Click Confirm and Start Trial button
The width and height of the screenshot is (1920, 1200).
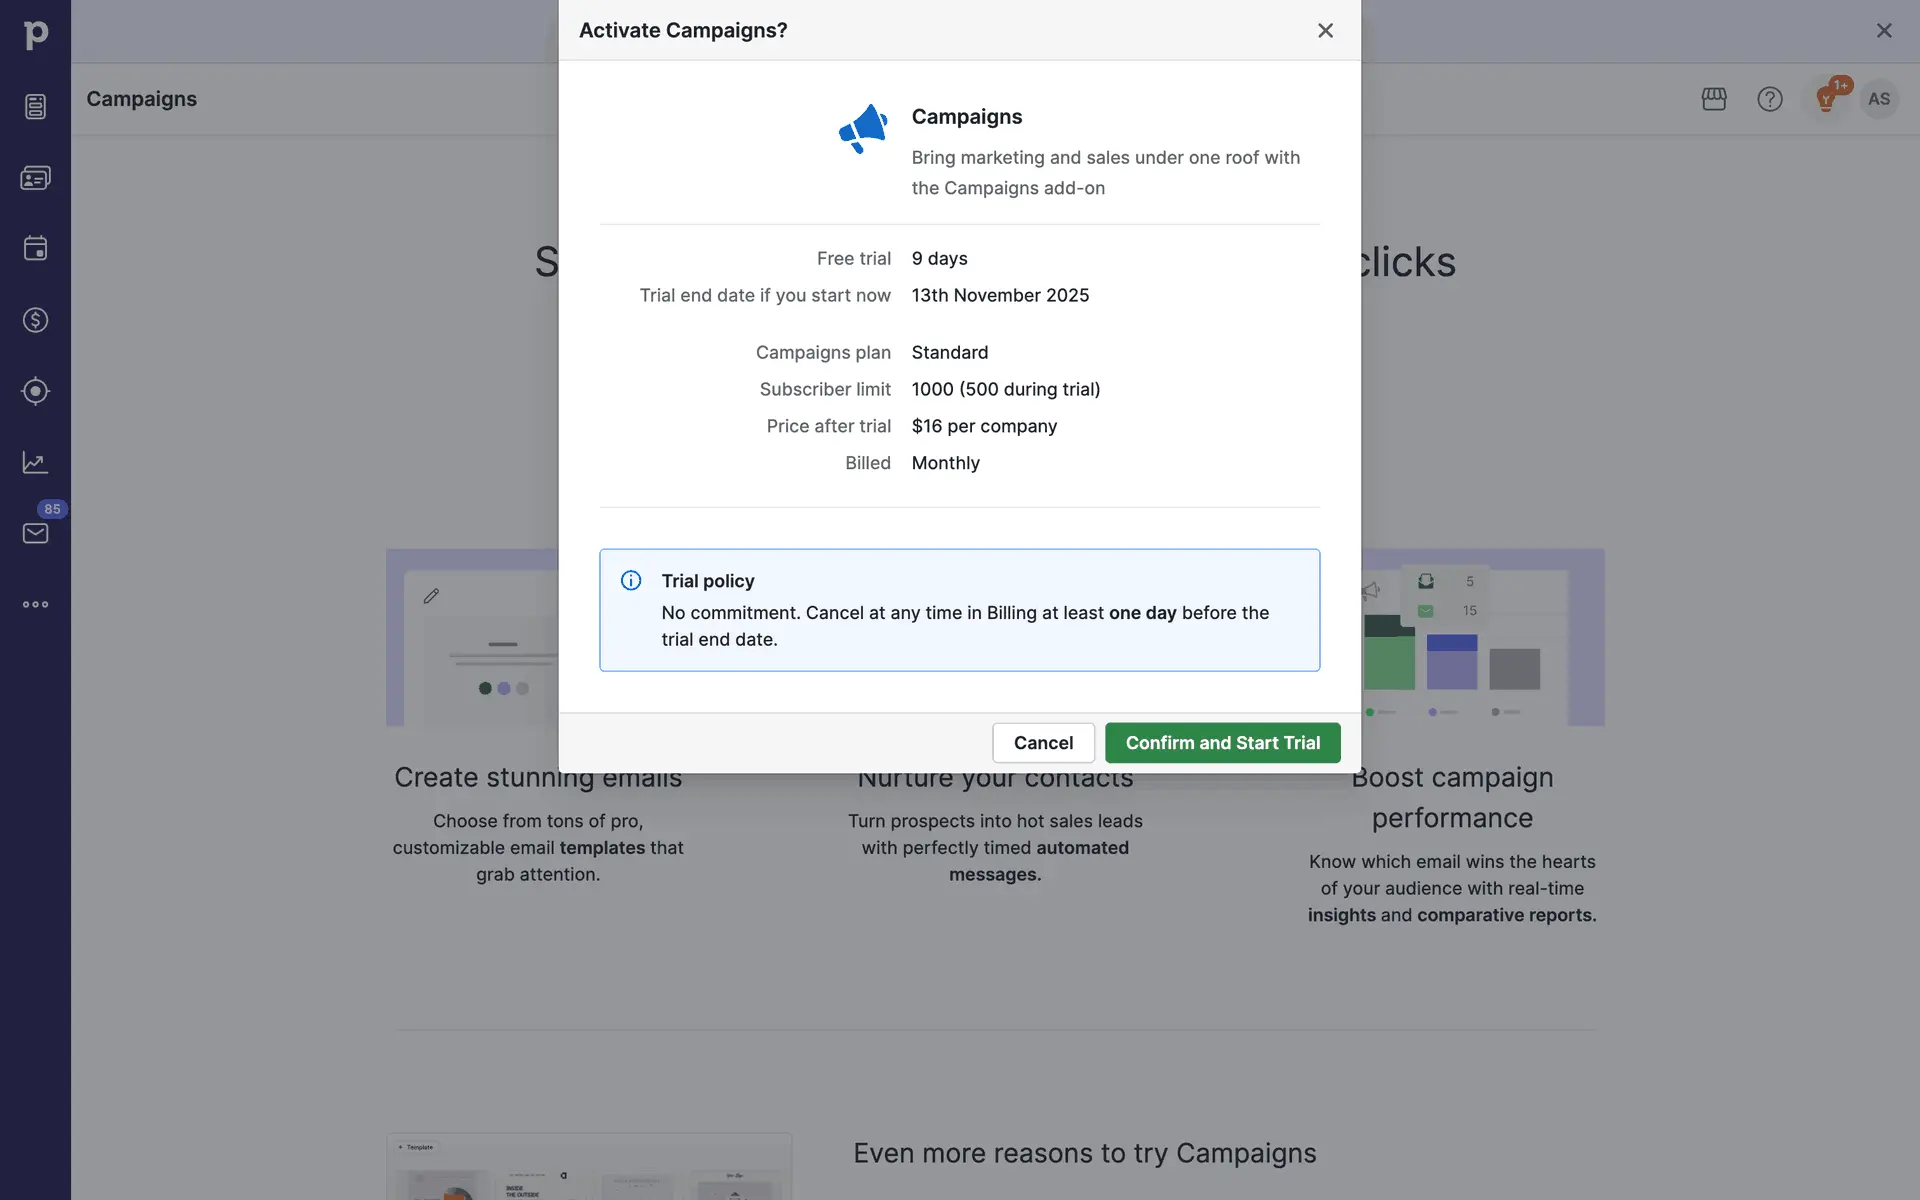click(x=1222, y=743)
